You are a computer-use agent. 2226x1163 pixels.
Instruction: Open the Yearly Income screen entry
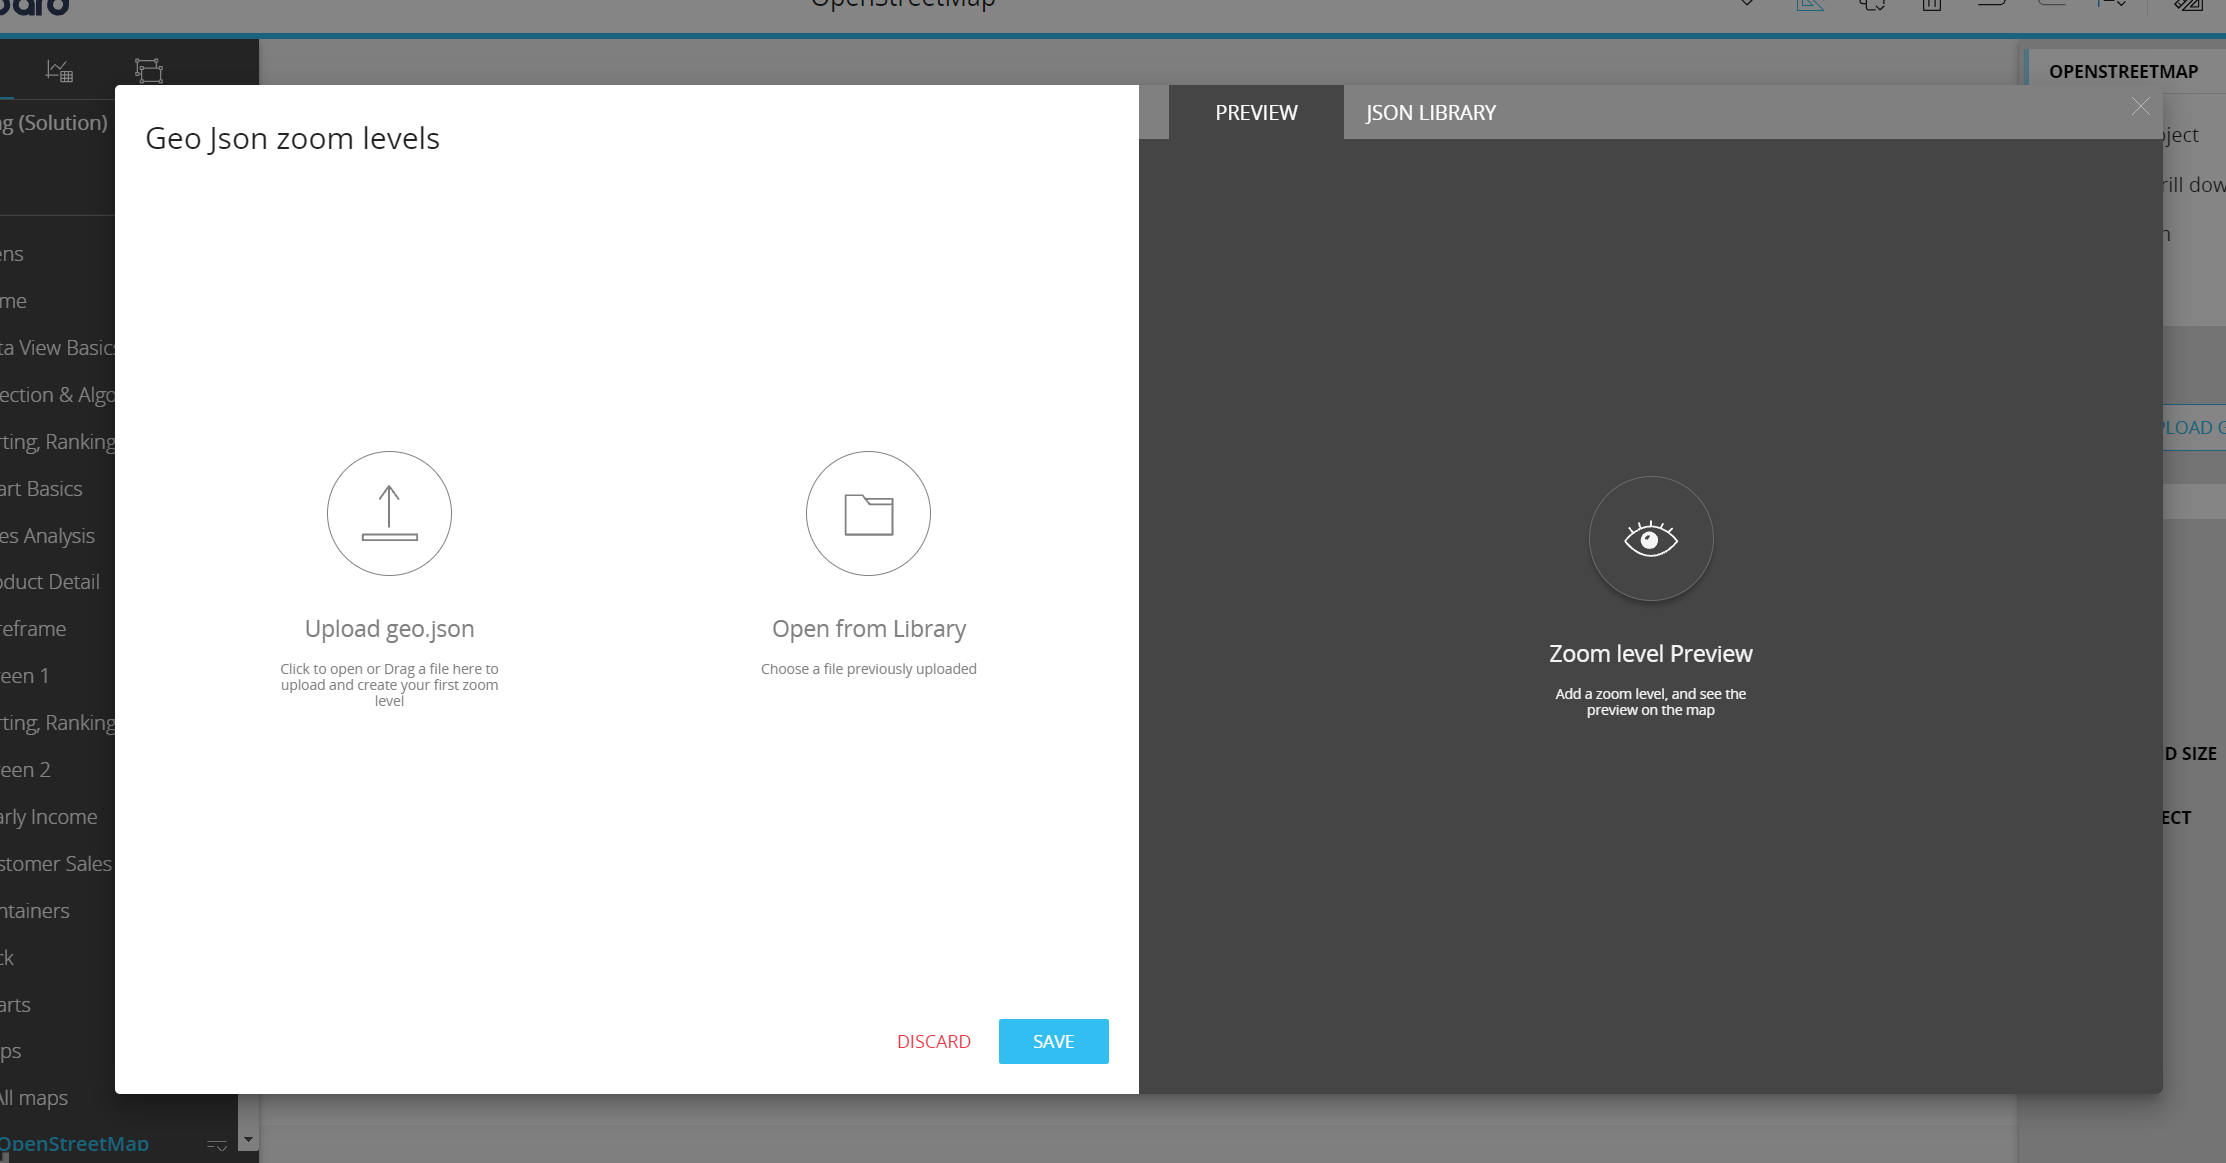[48, 817]
